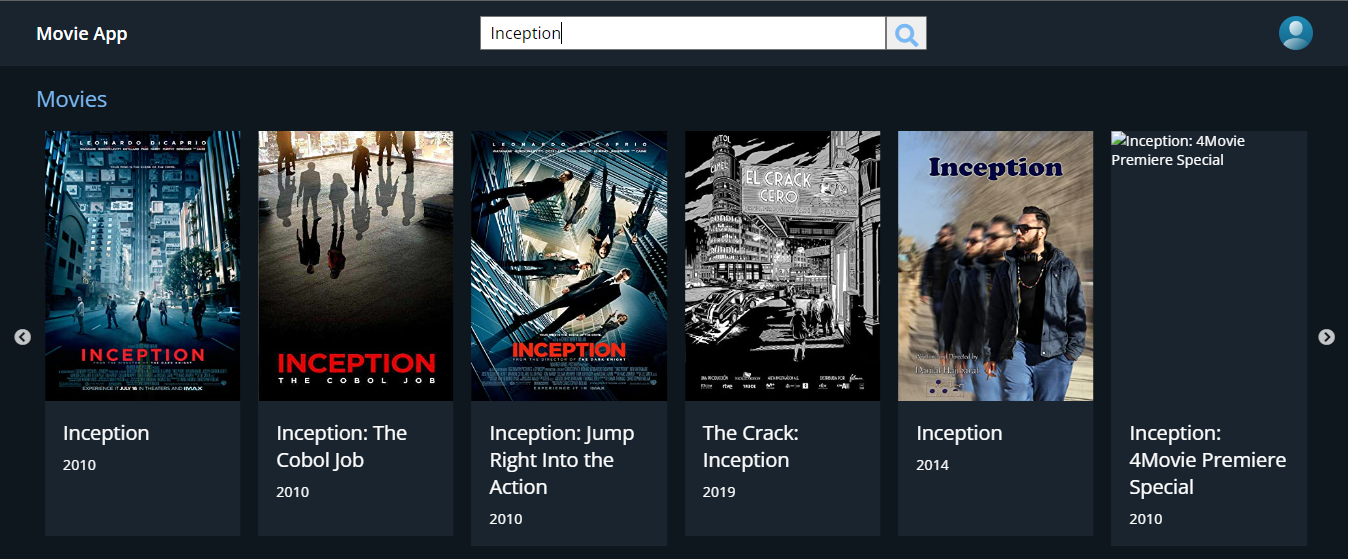
Task: Open Inception: The Cobol Job poster
Action: (355, 266)
